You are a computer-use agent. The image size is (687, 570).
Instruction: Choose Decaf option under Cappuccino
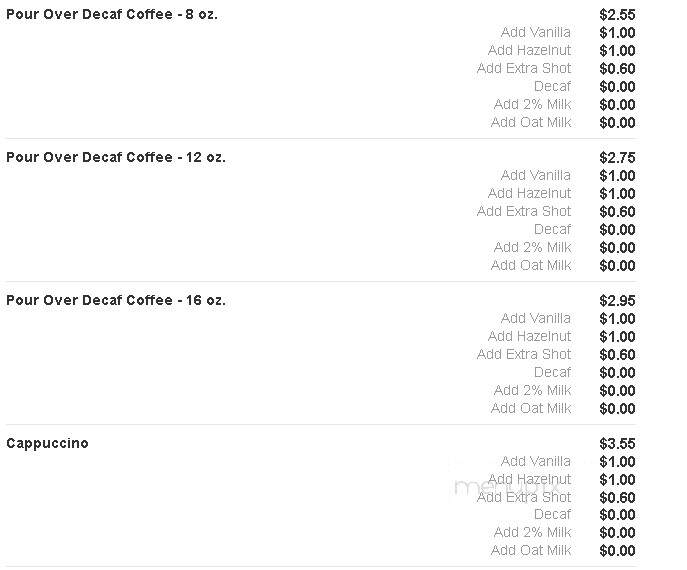coord(552,514)
